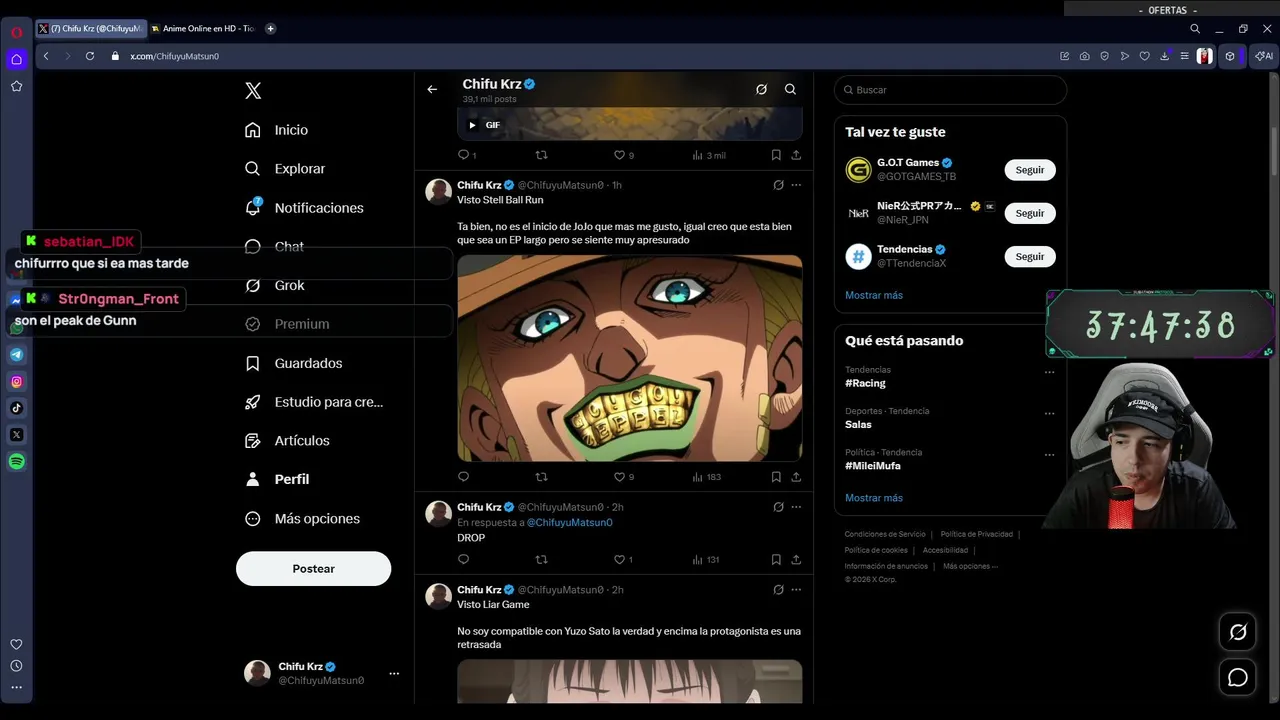Open the Steel Ball Run post's three-dot menu
1280x720 pixels.
click(796, 185)
